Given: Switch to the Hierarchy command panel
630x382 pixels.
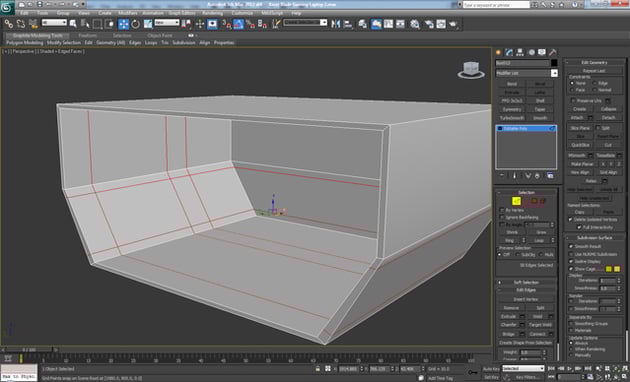Looking at the screenshot, I should point(520,52).
